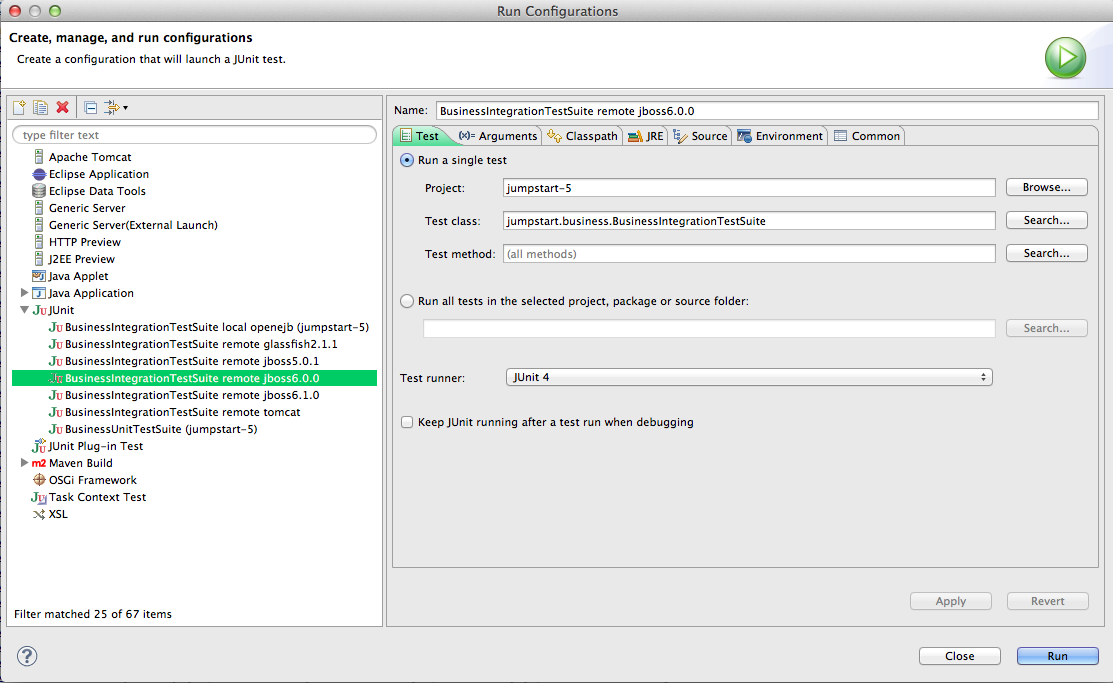Click the J2EE Preview icon

pos(39,259)
